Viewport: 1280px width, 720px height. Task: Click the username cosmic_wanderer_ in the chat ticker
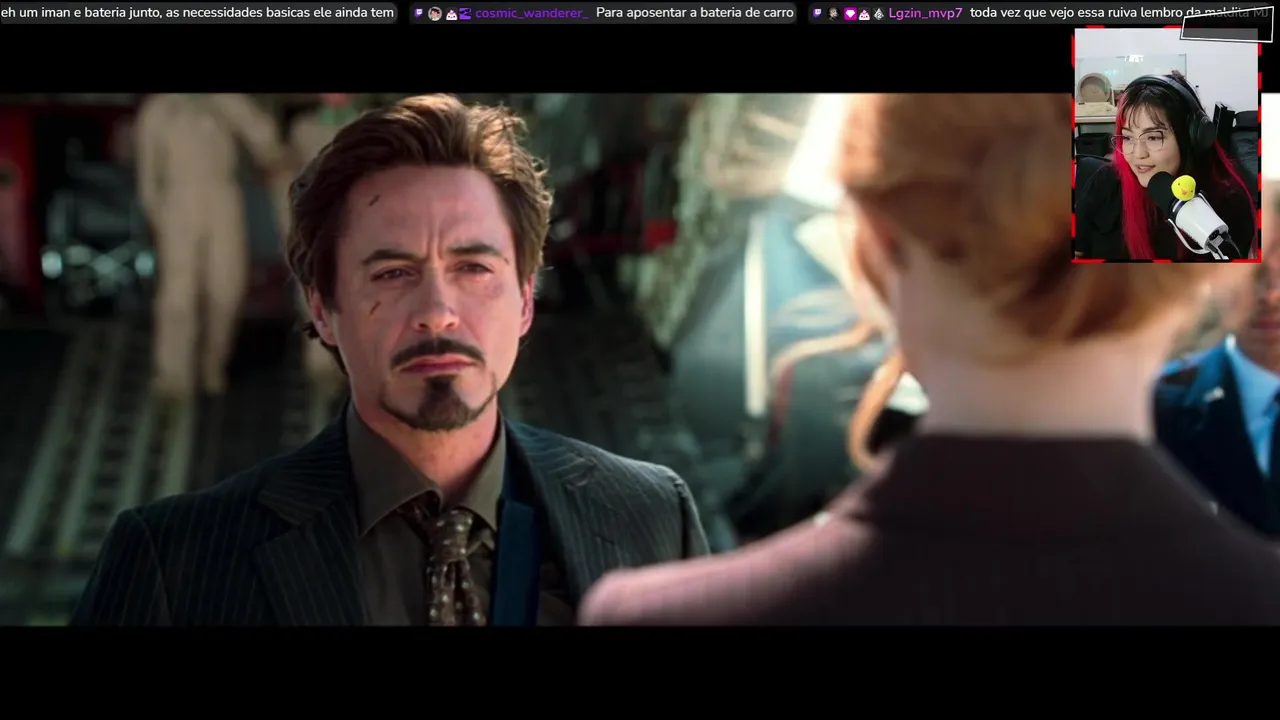tap(531, 13)
